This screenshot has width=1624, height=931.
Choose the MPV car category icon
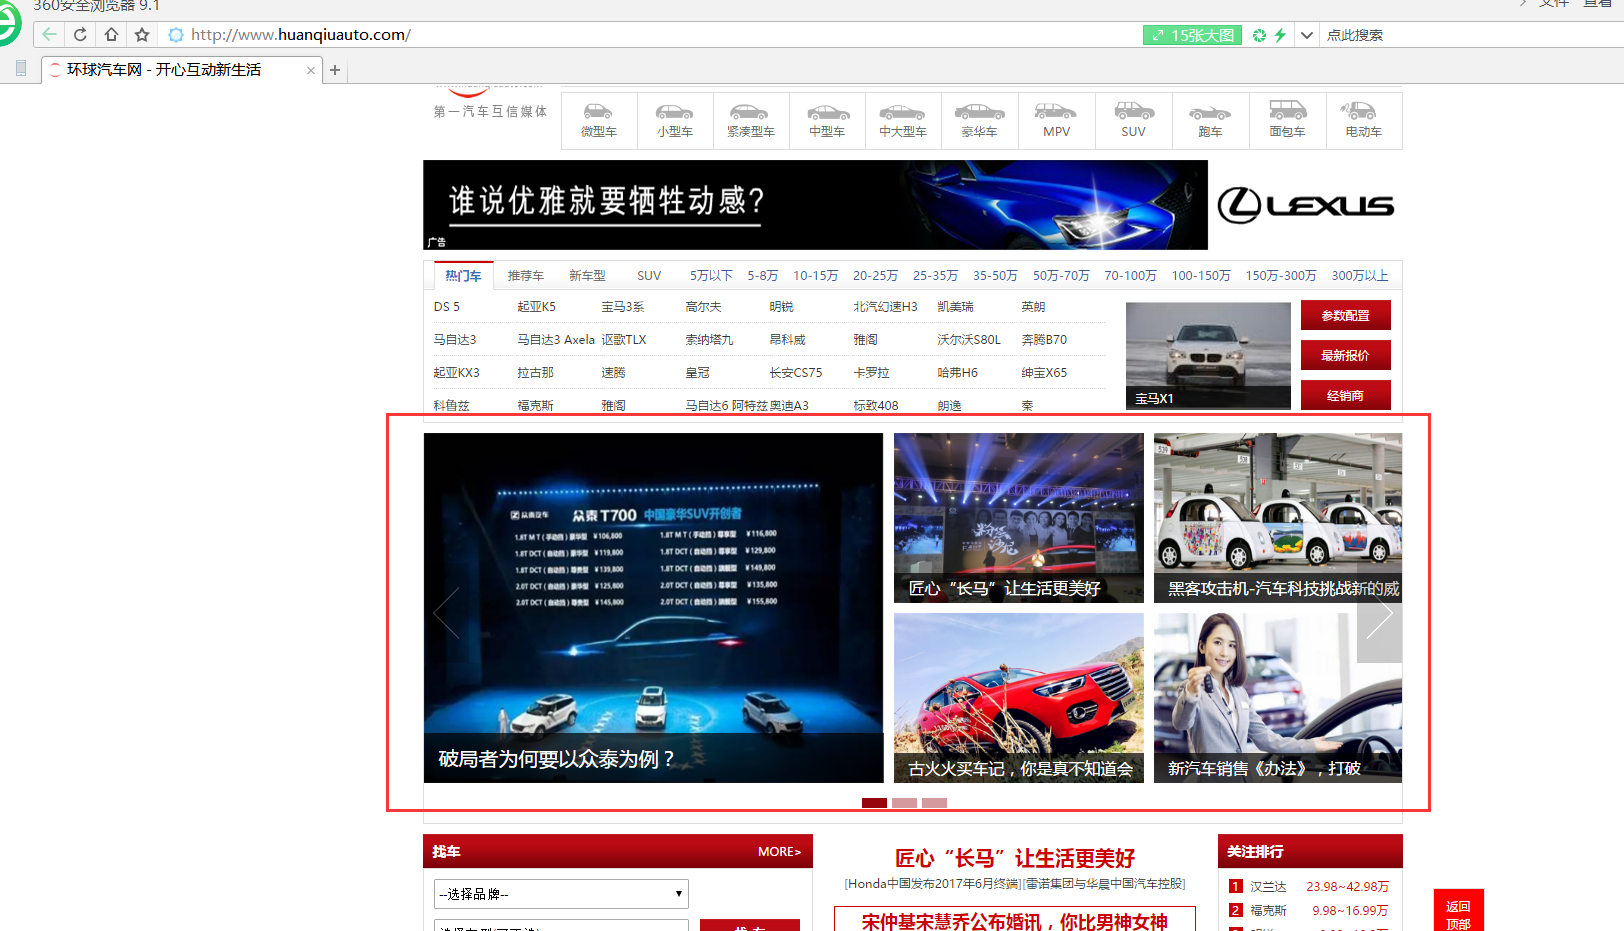tap(1057, 120)
